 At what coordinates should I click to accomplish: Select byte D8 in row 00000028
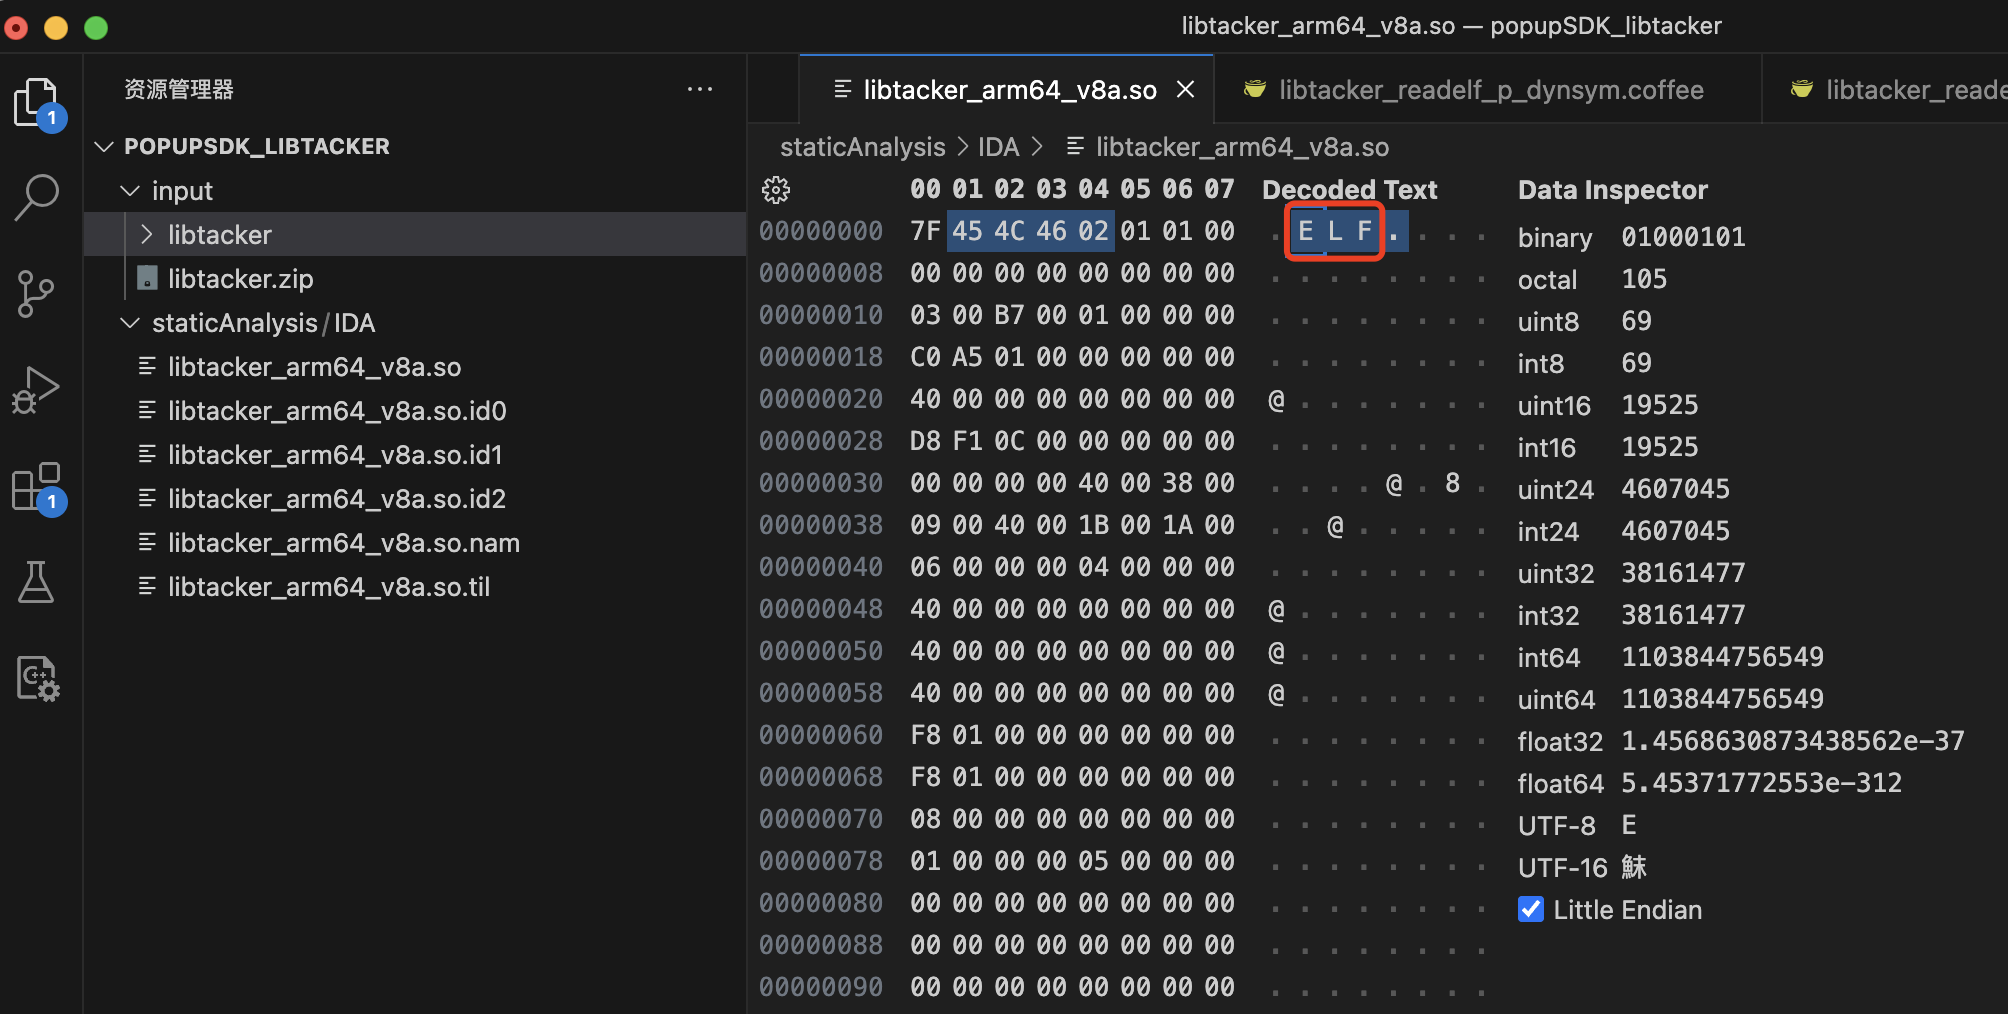tap(925, 441)
